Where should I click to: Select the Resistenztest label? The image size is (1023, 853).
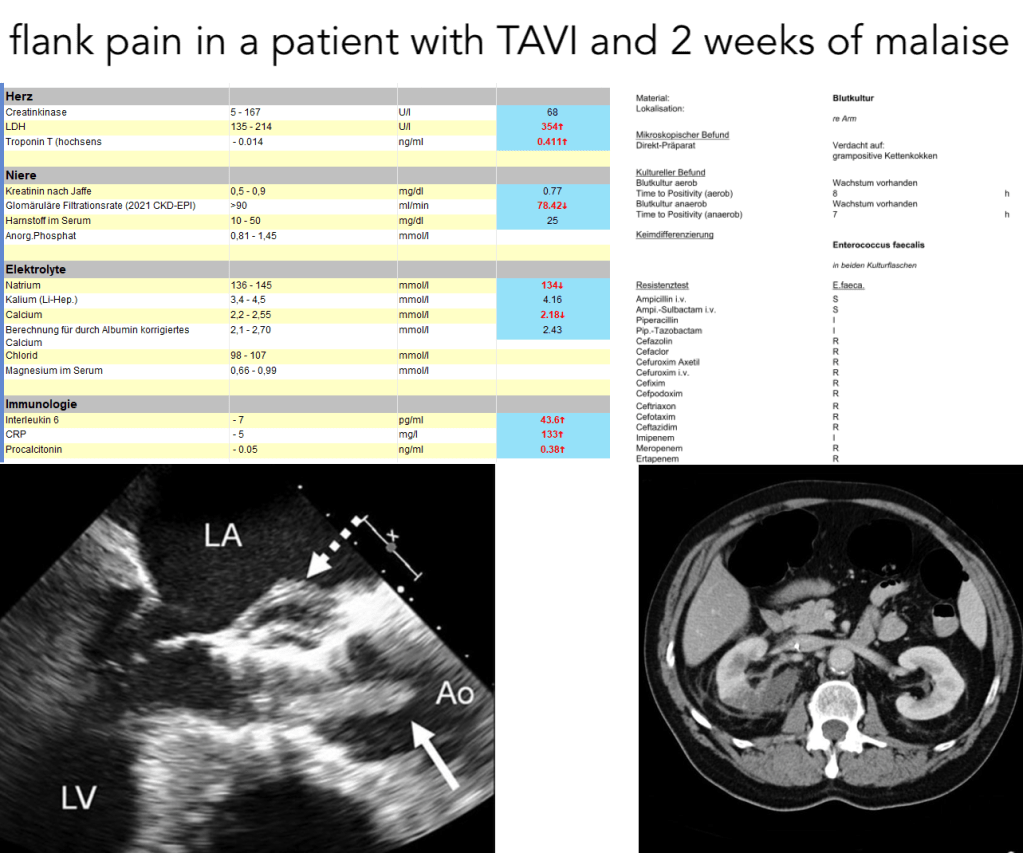(x=660, y=285)
